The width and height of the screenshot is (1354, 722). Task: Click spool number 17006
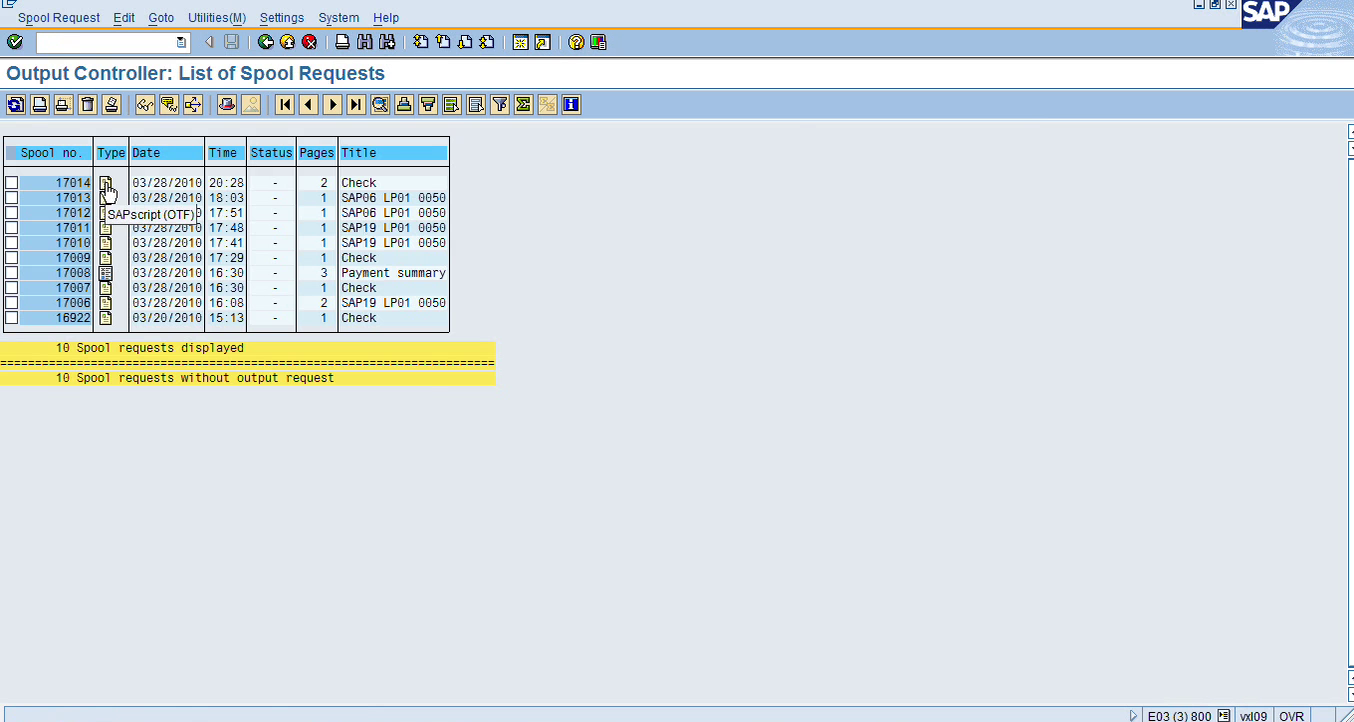pos(73,303)
